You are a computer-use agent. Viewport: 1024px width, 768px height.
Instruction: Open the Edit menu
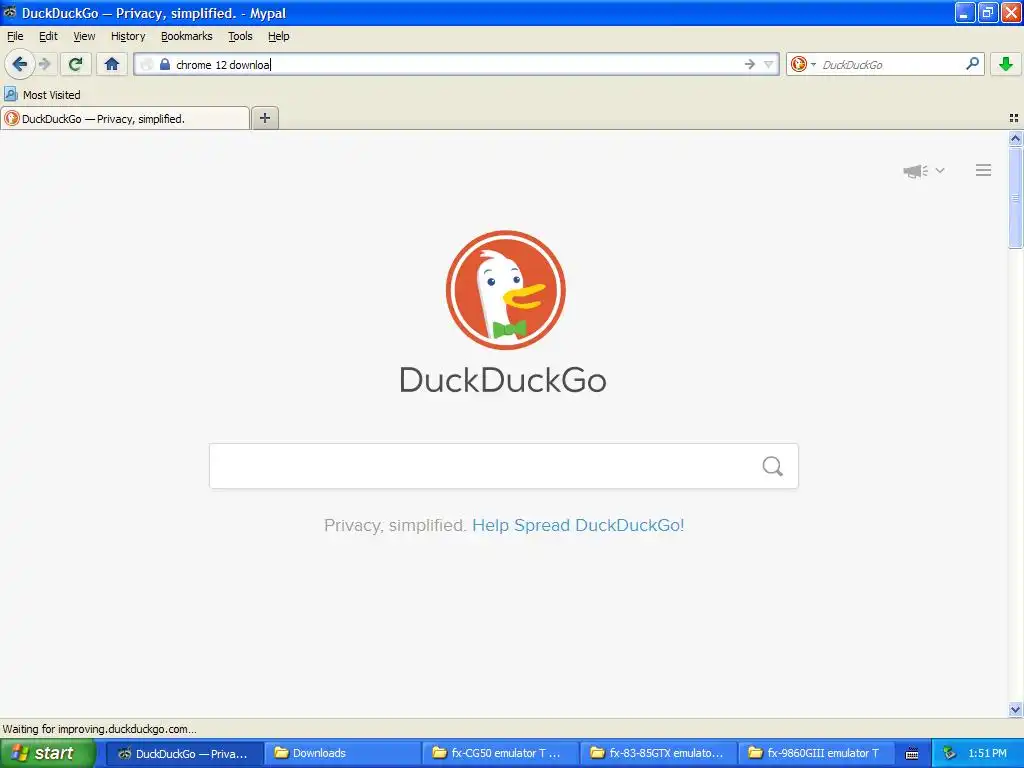coord(48,36)
